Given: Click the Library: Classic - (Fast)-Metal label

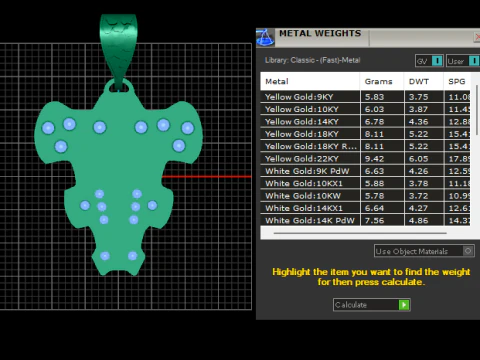Looking at the screenshot, I should point(312,60).
